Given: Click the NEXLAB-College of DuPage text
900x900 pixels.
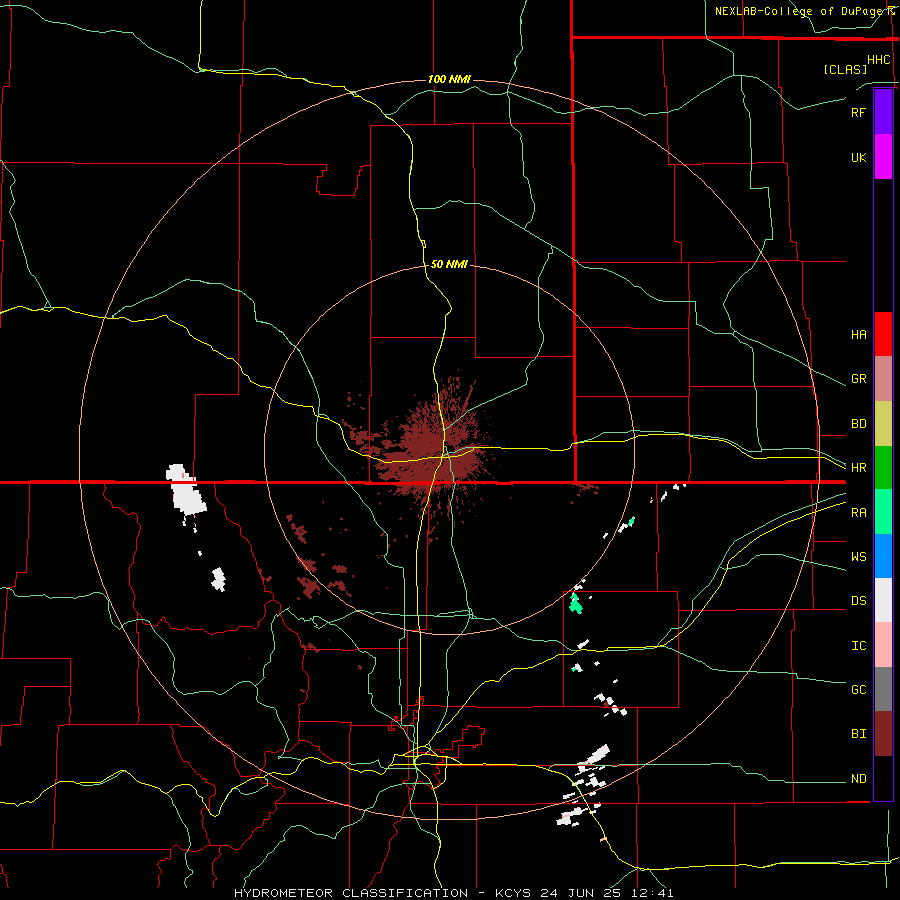Looking at the screenshot, I should coord(800,11).
